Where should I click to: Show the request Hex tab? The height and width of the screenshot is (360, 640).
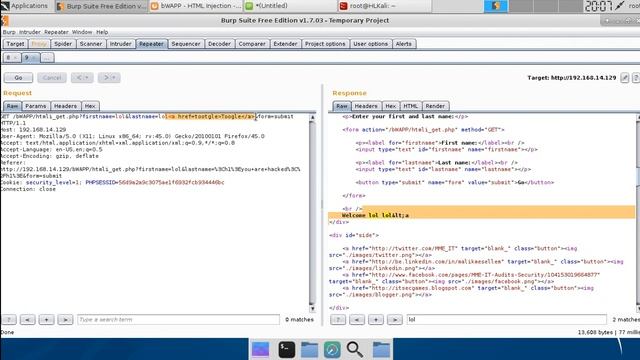click(90, 106)
